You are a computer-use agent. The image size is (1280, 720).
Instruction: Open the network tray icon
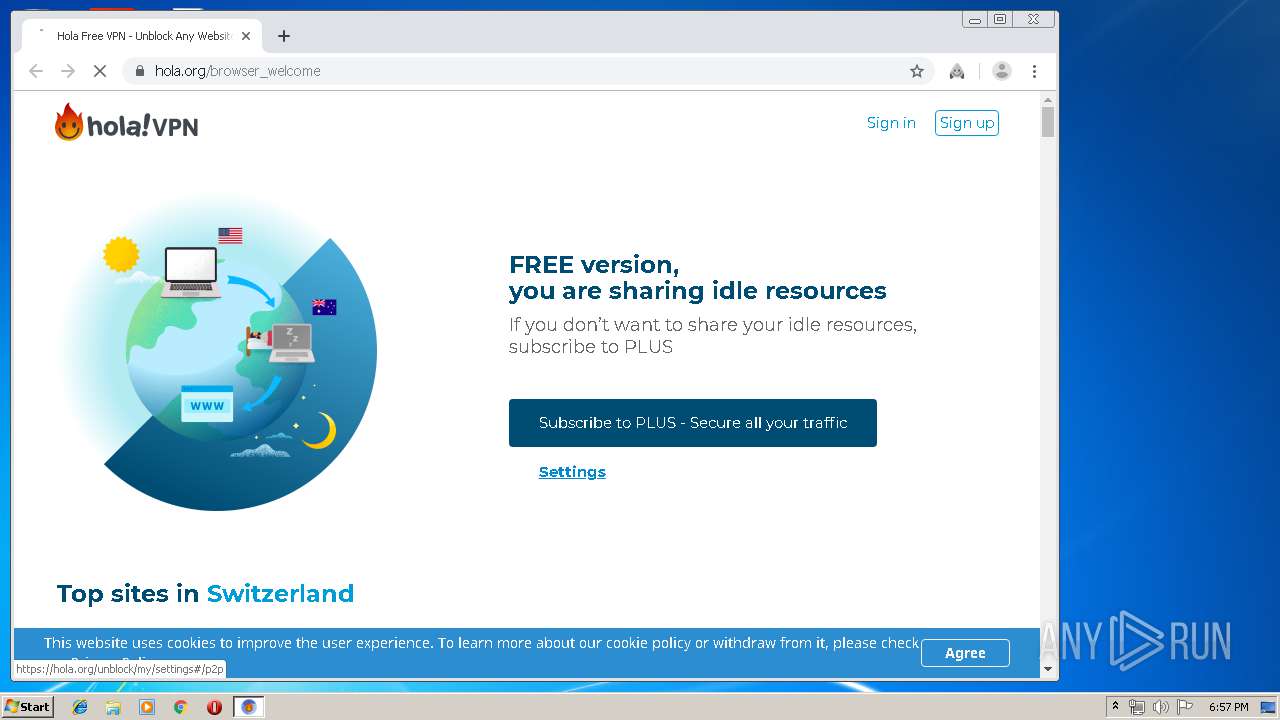click(1137, 707)
